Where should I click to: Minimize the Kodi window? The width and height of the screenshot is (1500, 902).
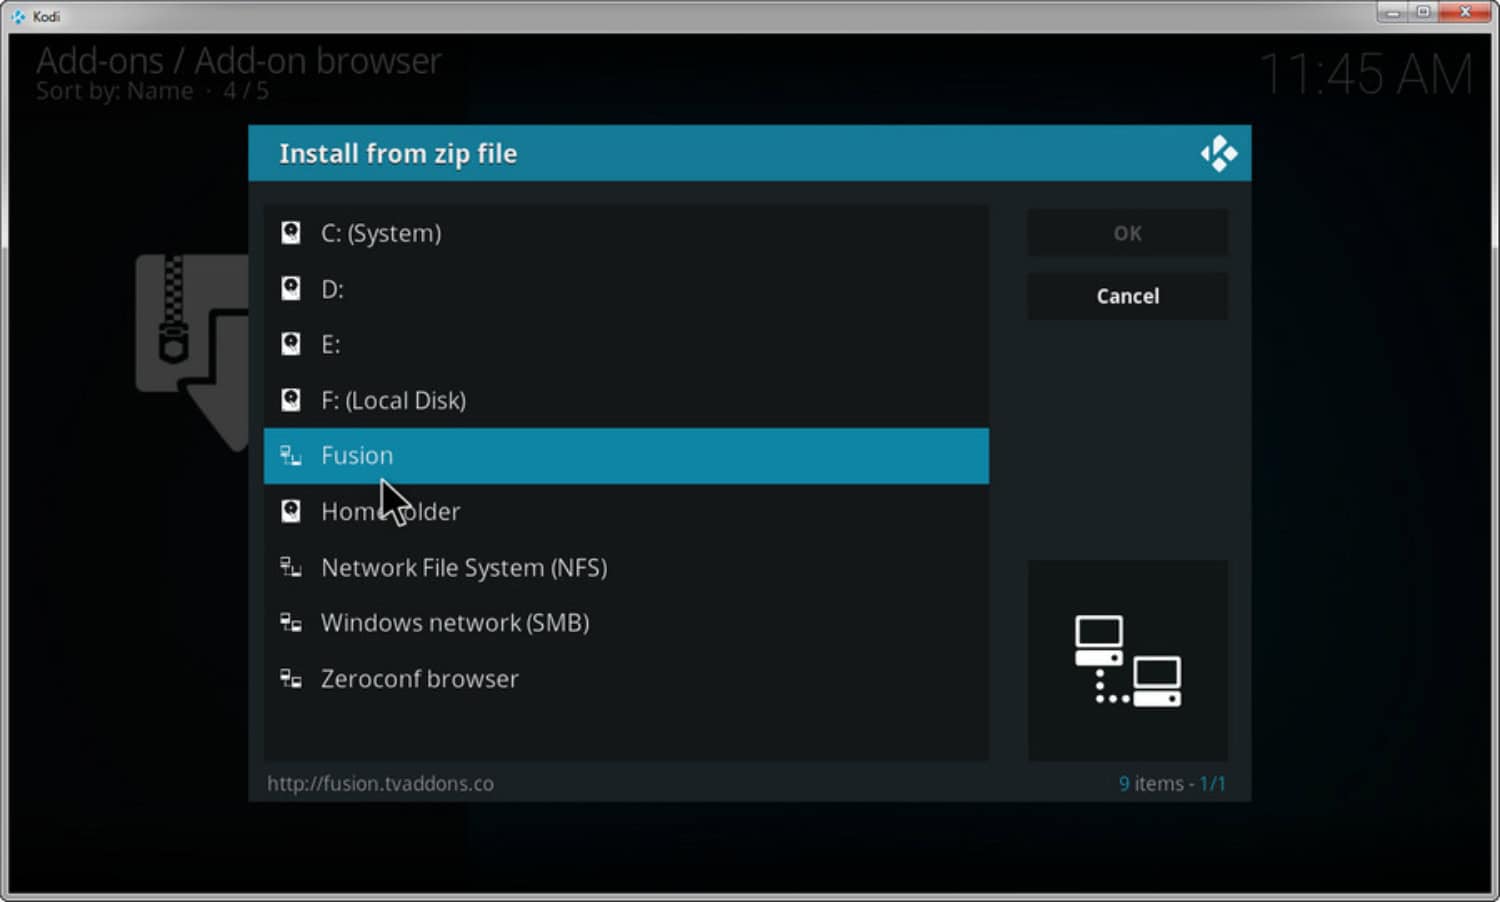tap(1392, 12)
